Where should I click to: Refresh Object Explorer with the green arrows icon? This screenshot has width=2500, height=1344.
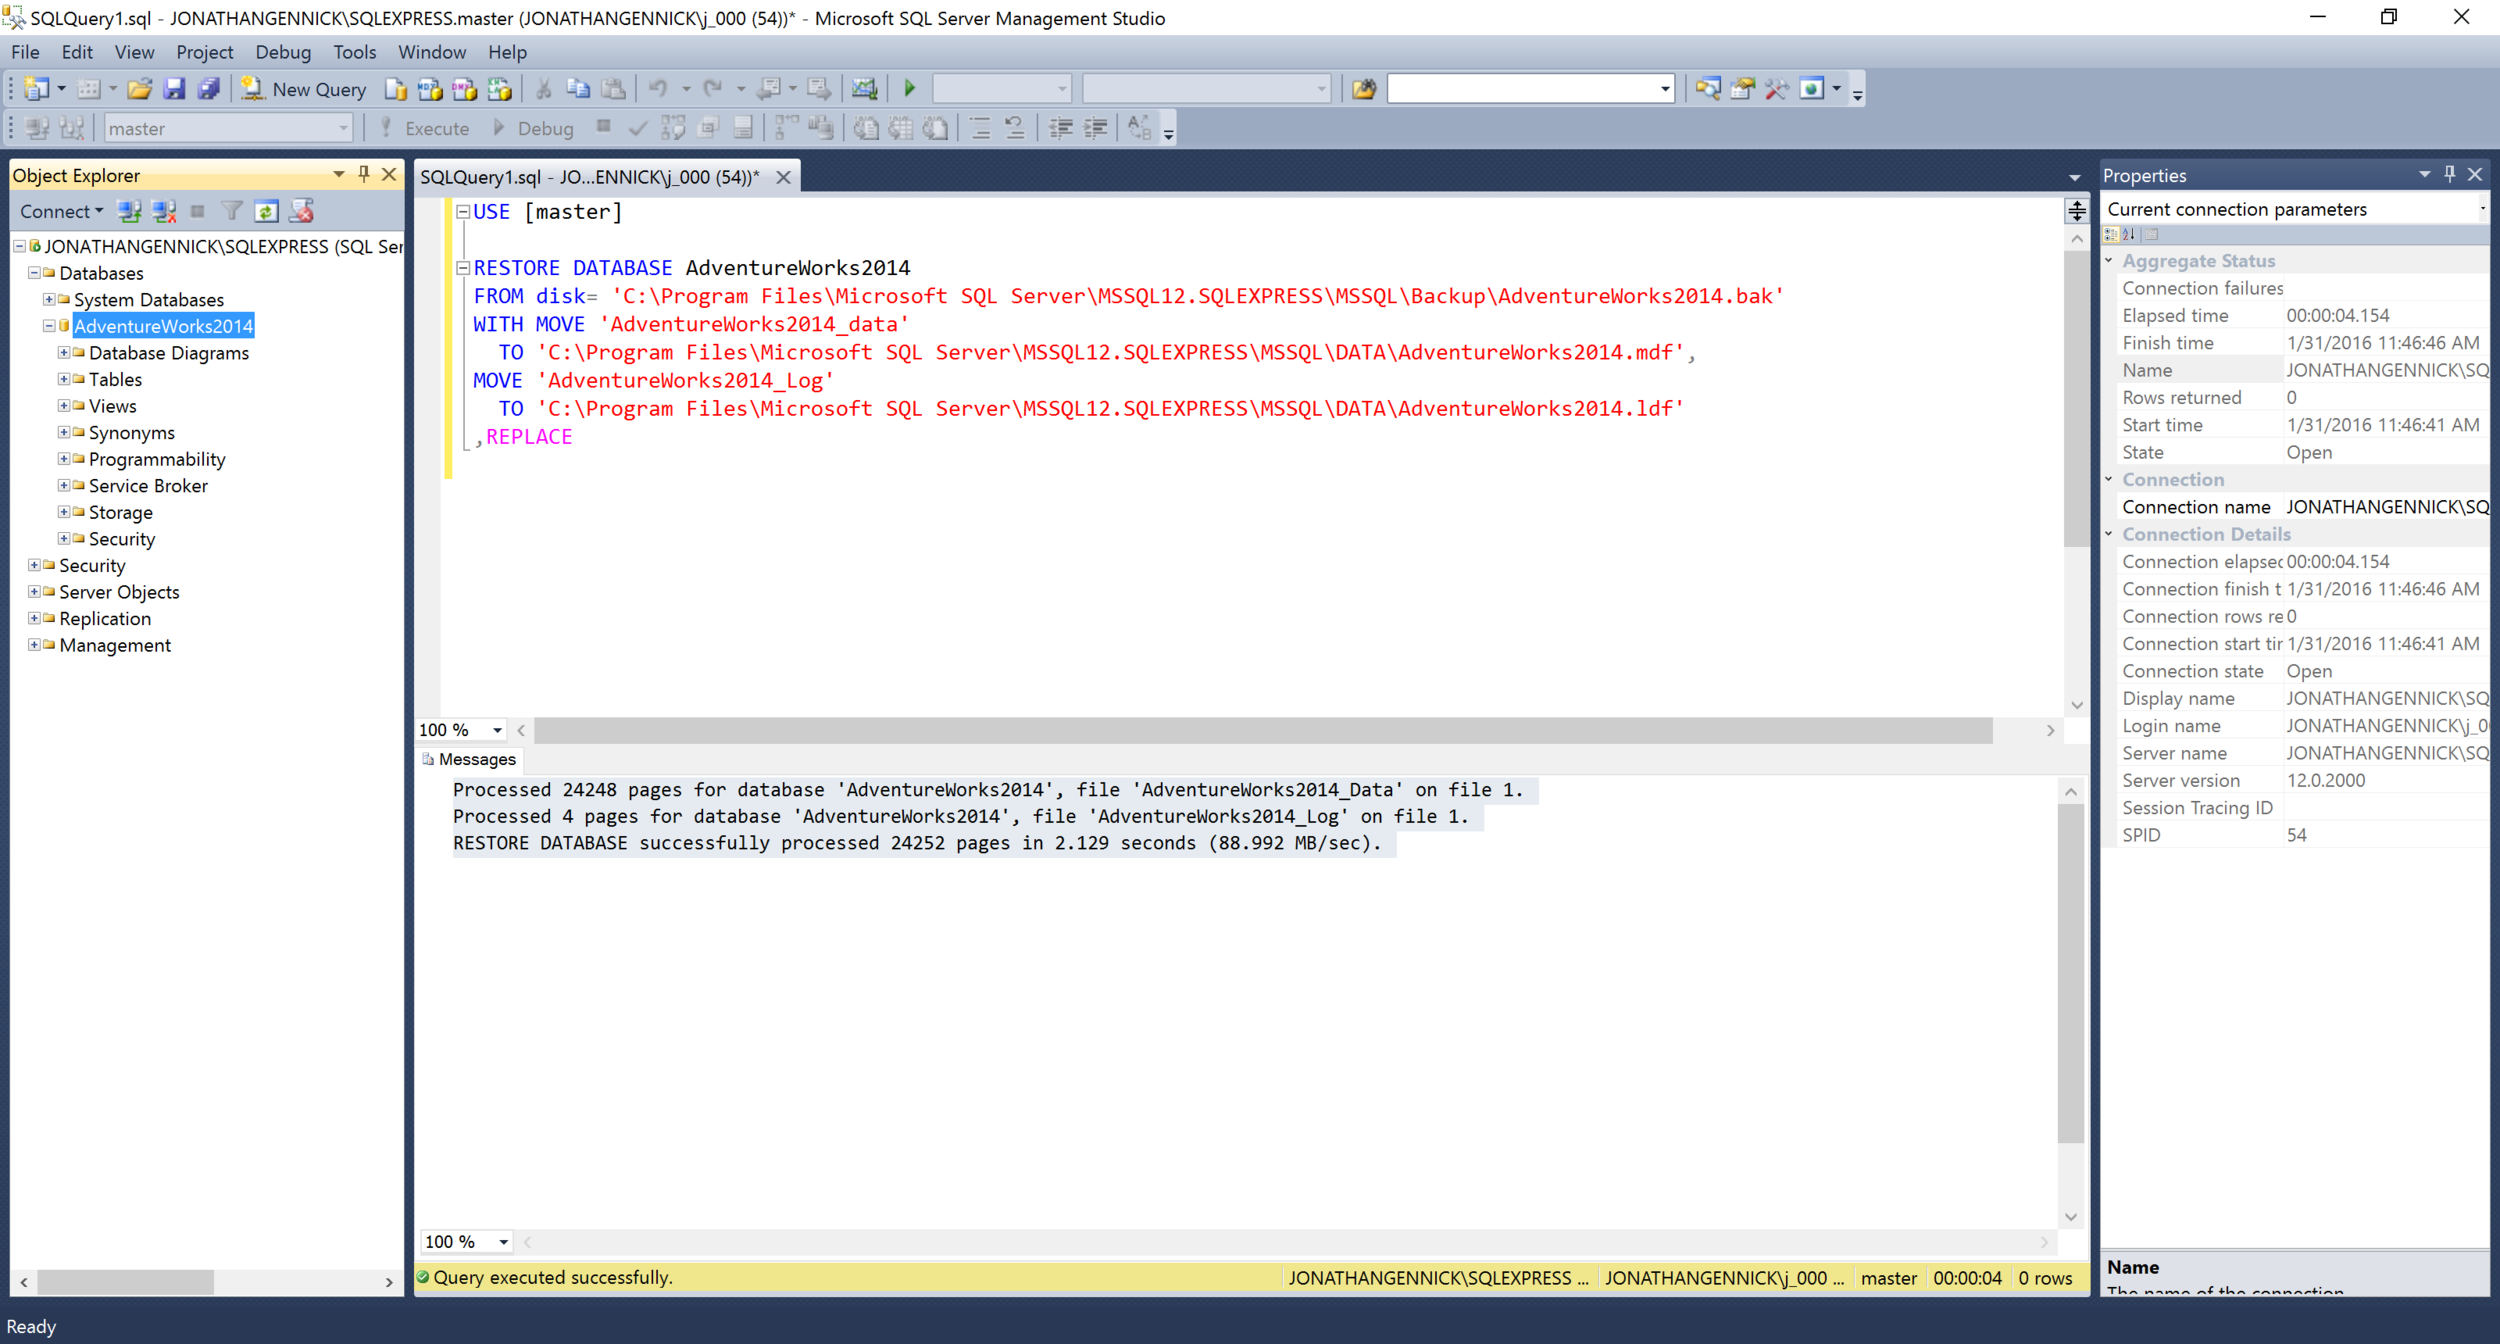(266, 211)
